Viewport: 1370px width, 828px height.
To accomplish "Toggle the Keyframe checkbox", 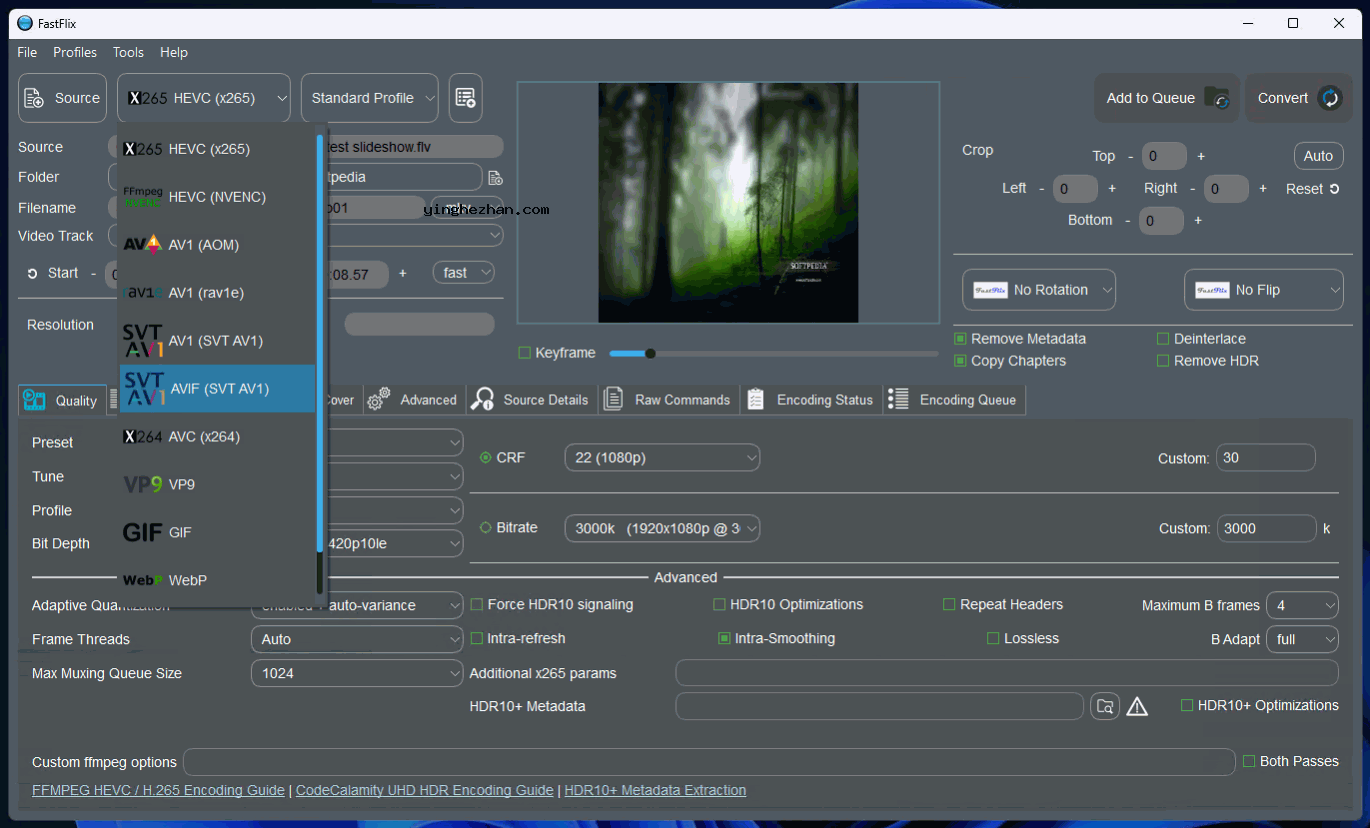I will coord(524,353).
